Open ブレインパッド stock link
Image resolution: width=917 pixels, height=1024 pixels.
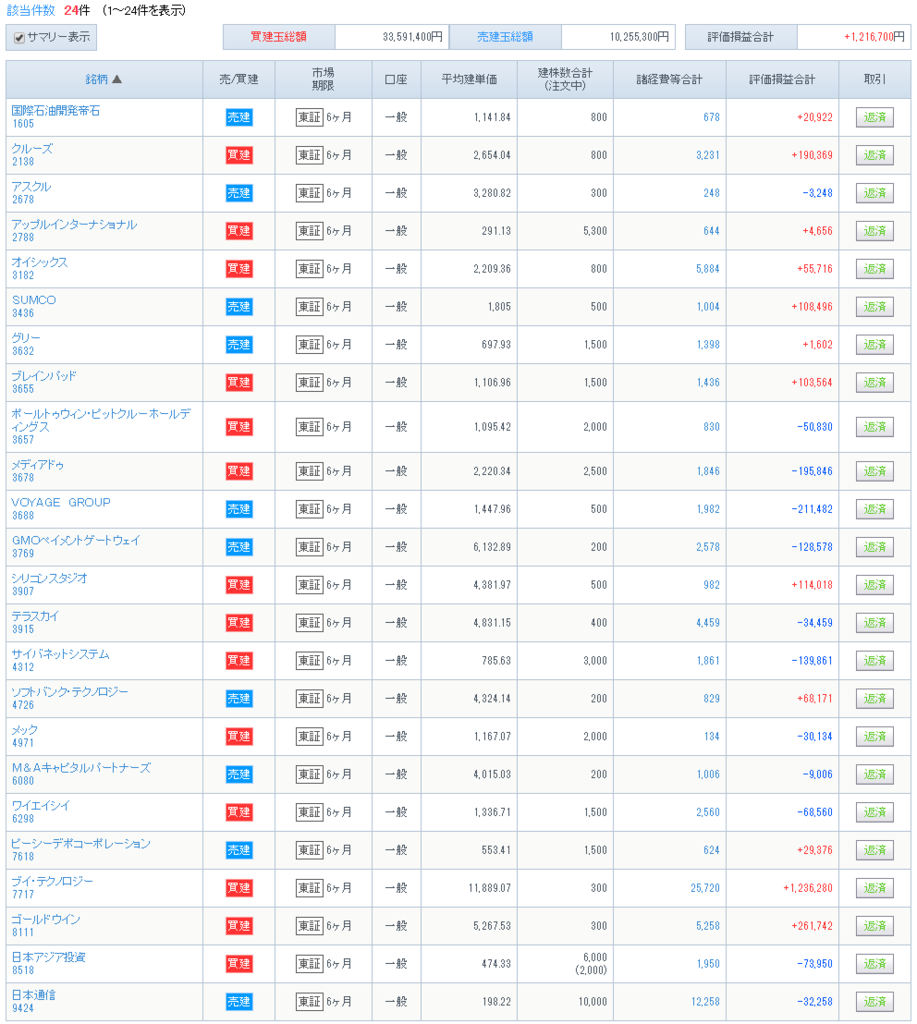click(44, 376)
